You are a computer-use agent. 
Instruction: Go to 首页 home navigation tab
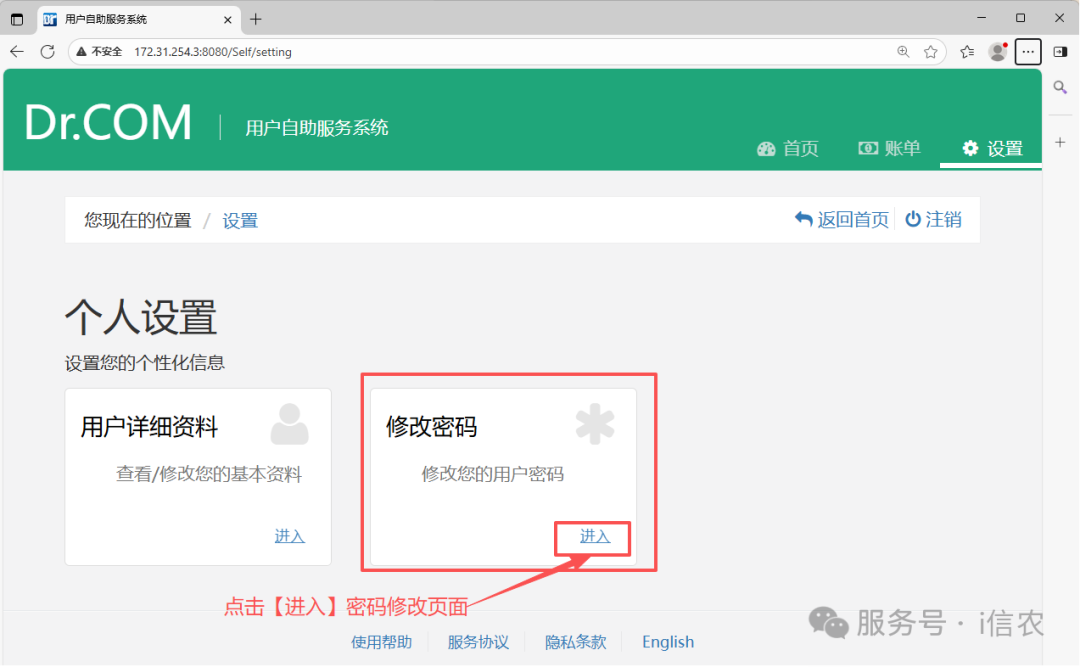click(788, 149)
